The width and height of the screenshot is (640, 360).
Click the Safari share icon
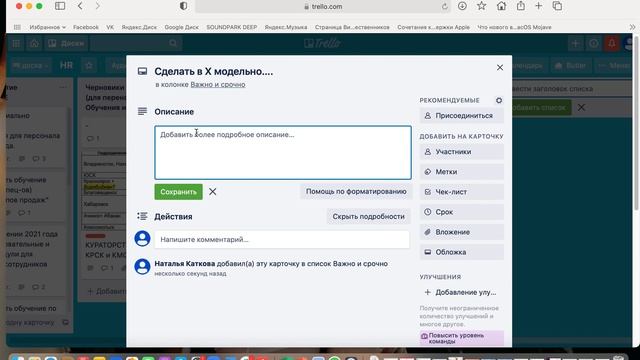click(x=521, y=6)
